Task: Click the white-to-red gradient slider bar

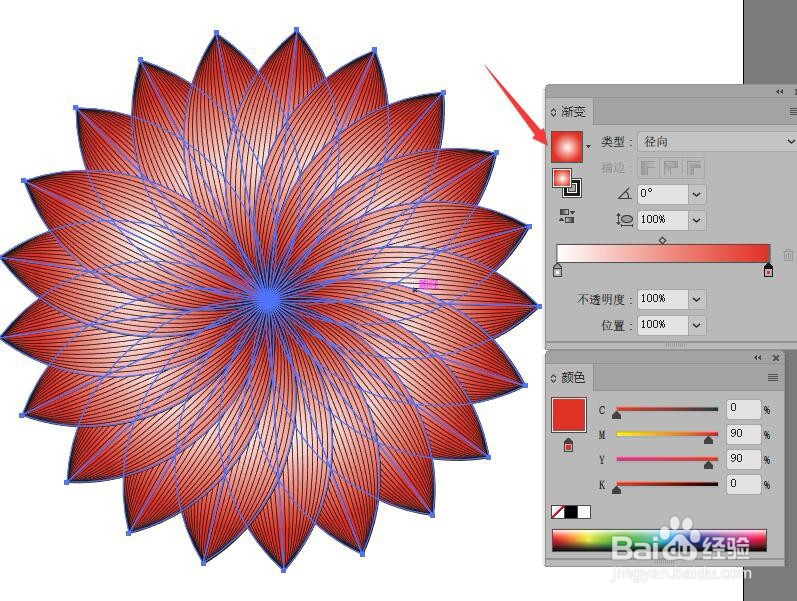Action: 663,253
